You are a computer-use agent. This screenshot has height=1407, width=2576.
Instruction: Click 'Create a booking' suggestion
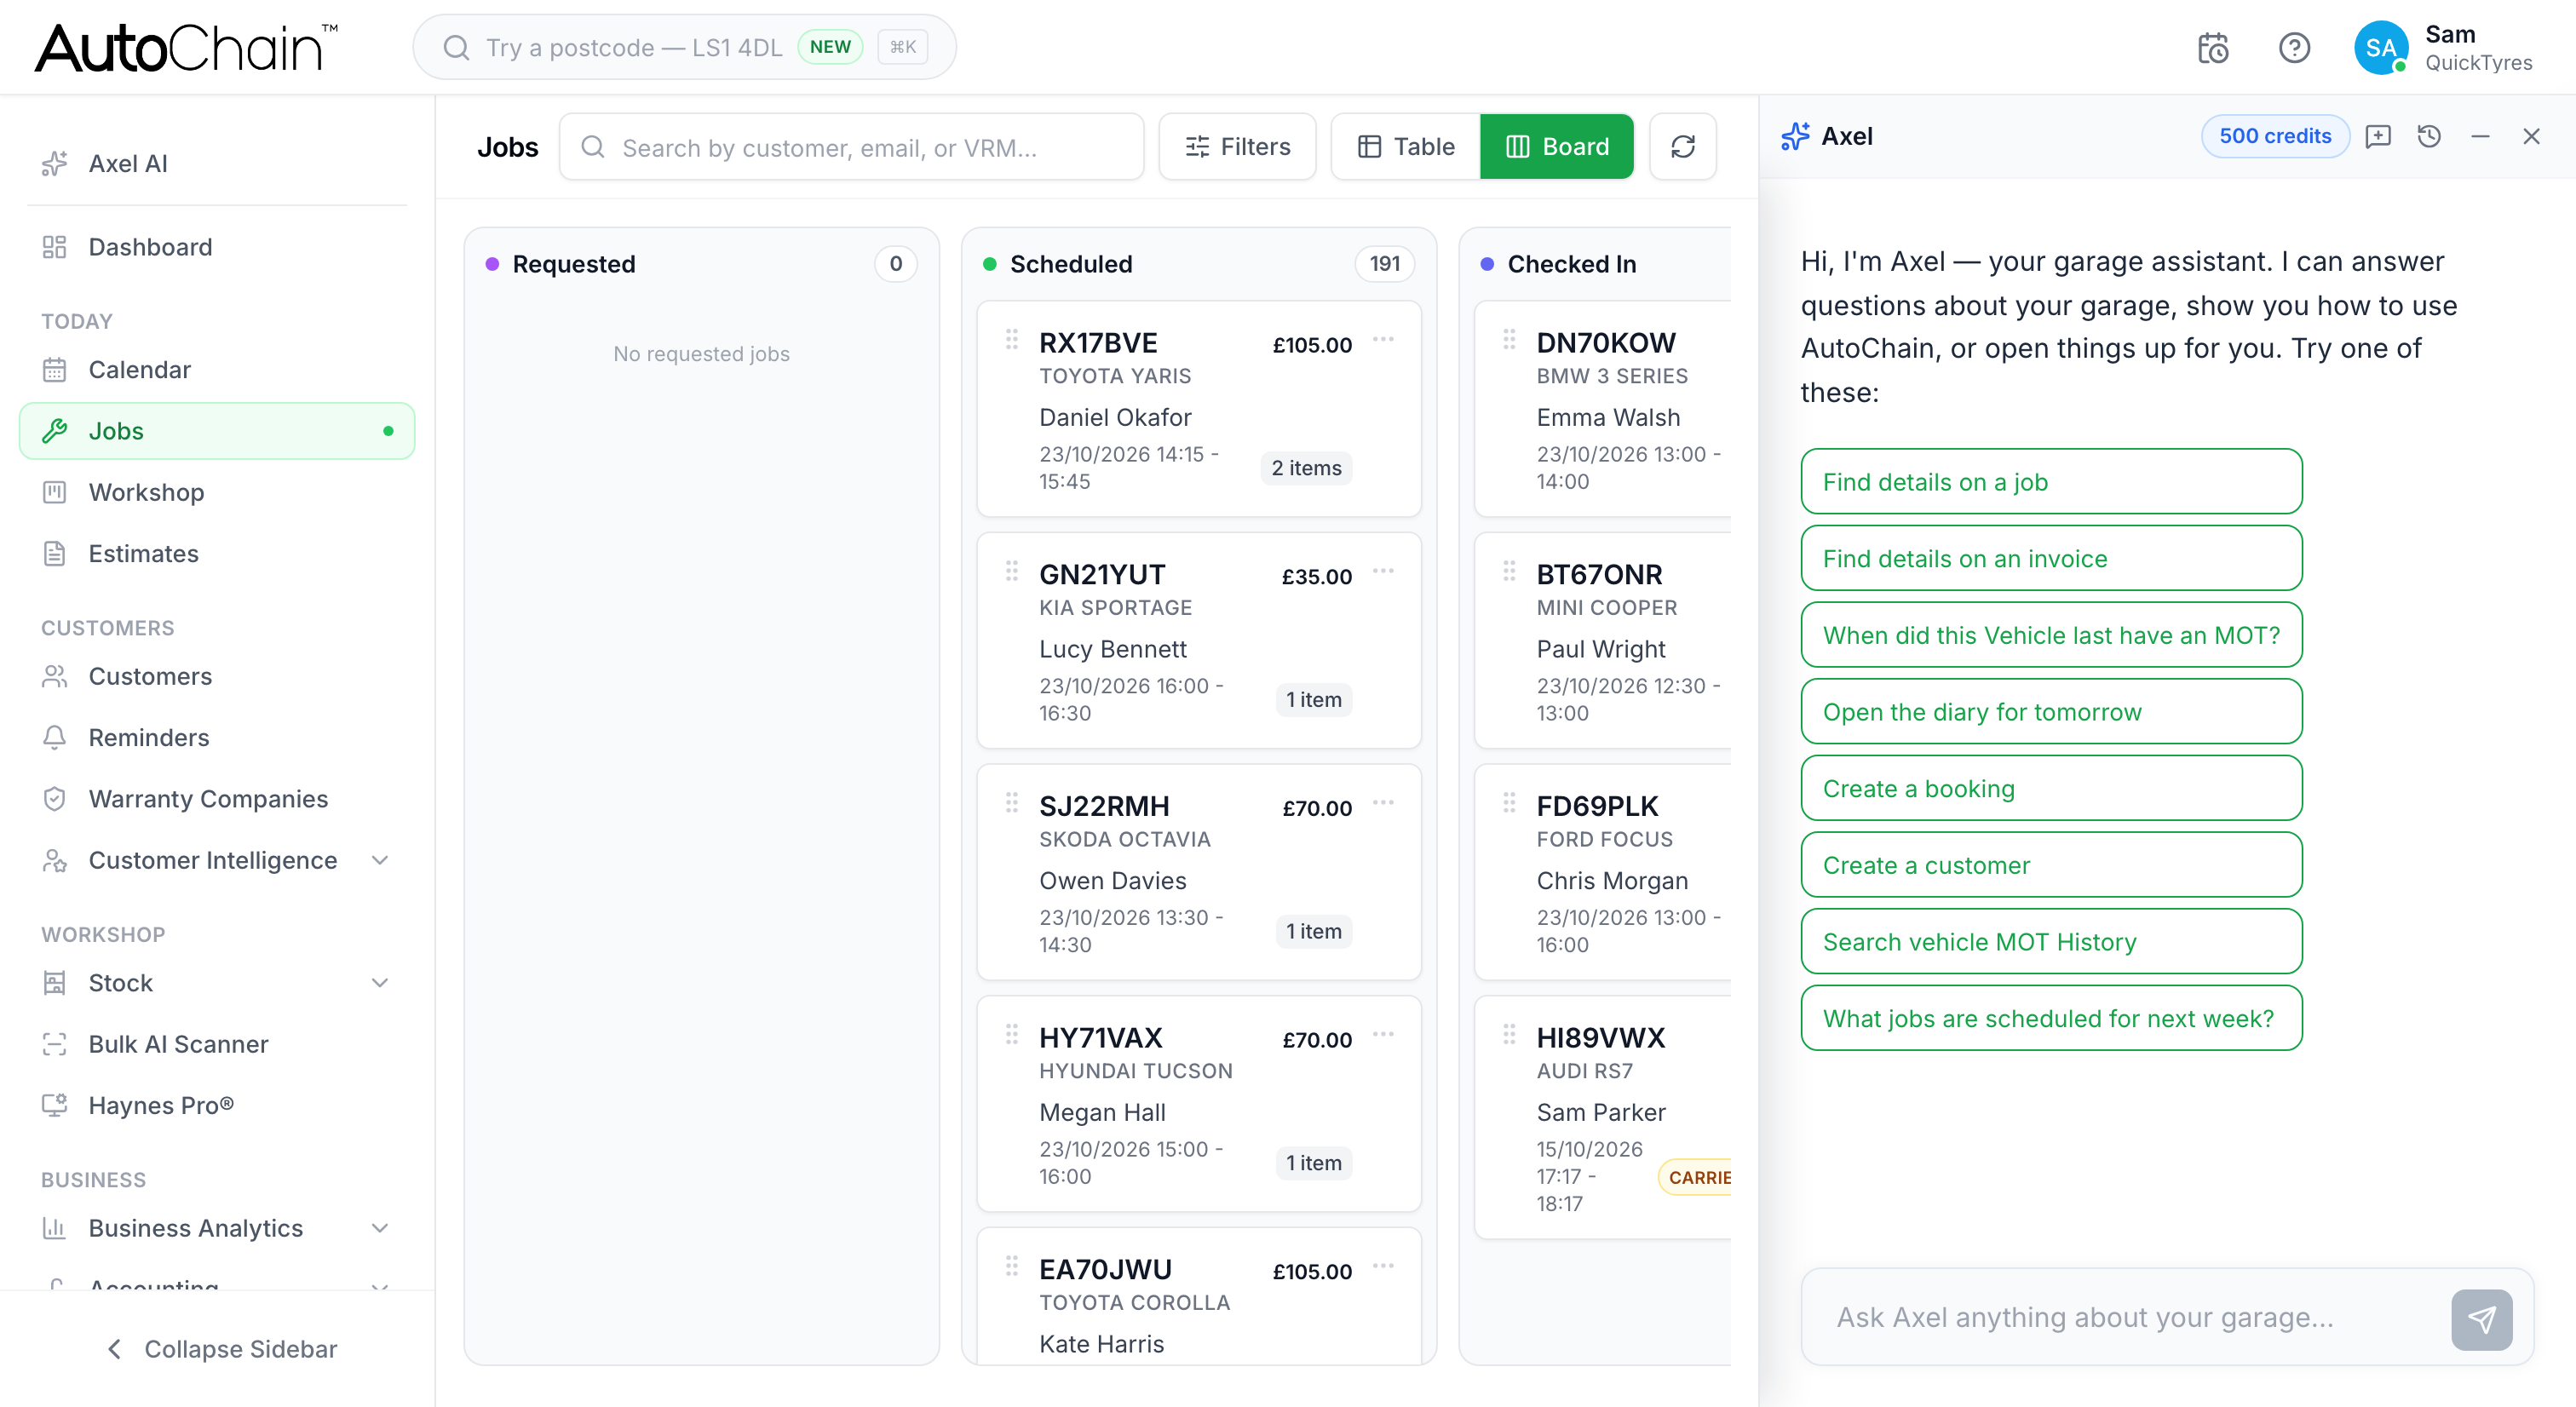(x=2051, y=788)
